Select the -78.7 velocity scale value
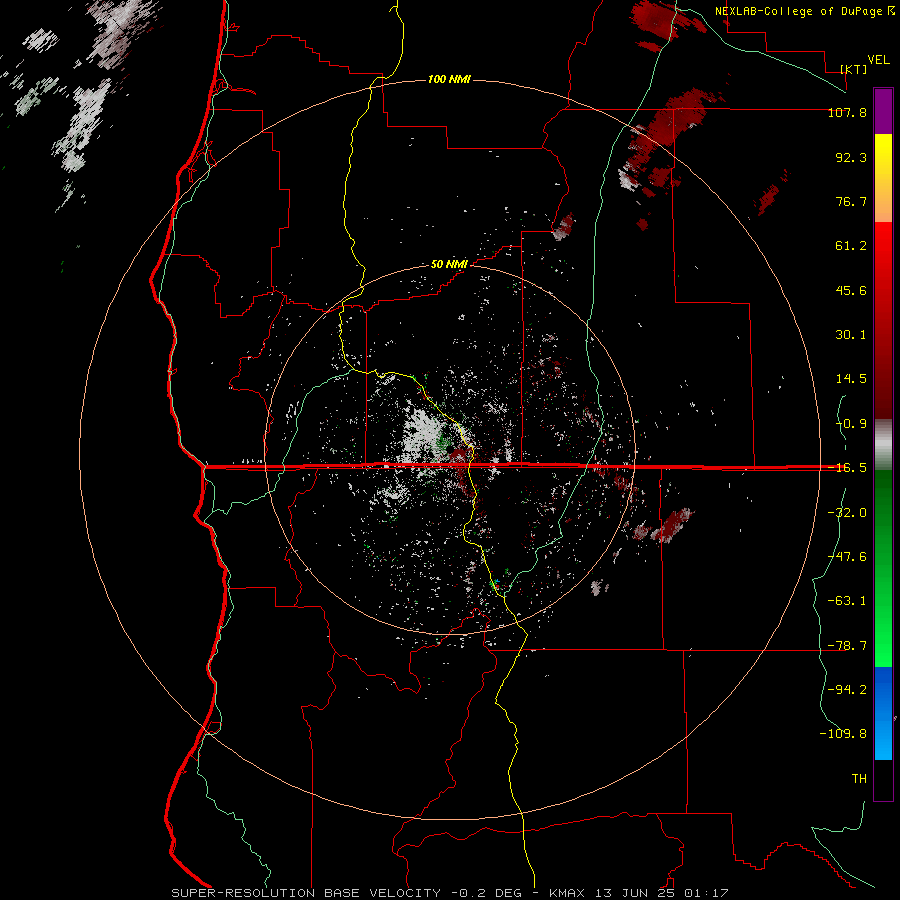 coord(847,646)
